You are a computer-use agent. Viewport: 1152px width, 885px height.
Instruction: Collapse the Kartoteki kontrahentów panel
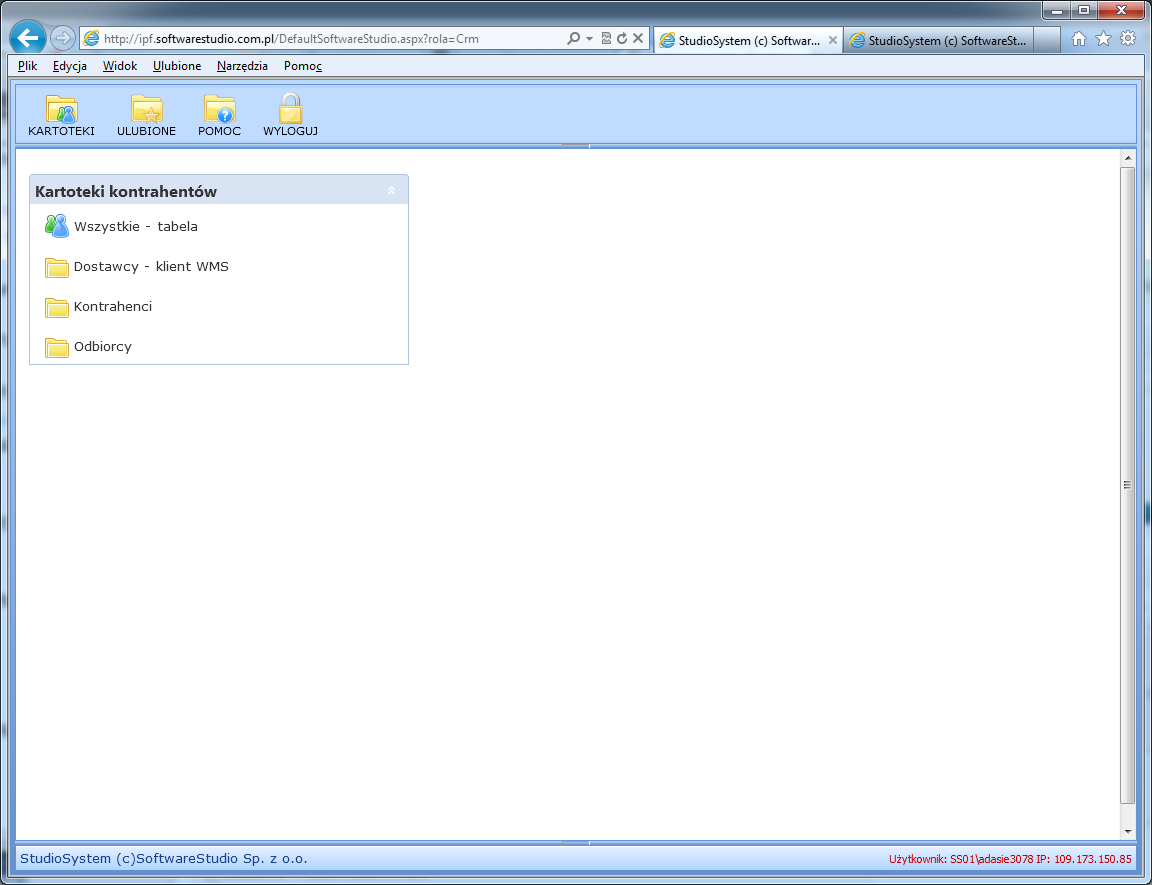(391, 191)
